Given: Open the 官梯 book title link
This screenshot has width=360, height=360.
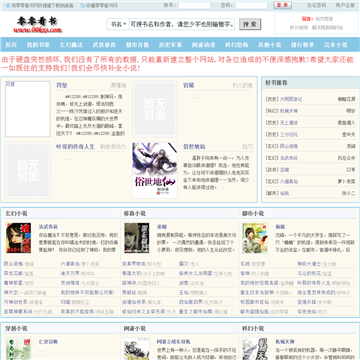Looking at the screenshot, I should pyautogui.click(x=189, y=85).
